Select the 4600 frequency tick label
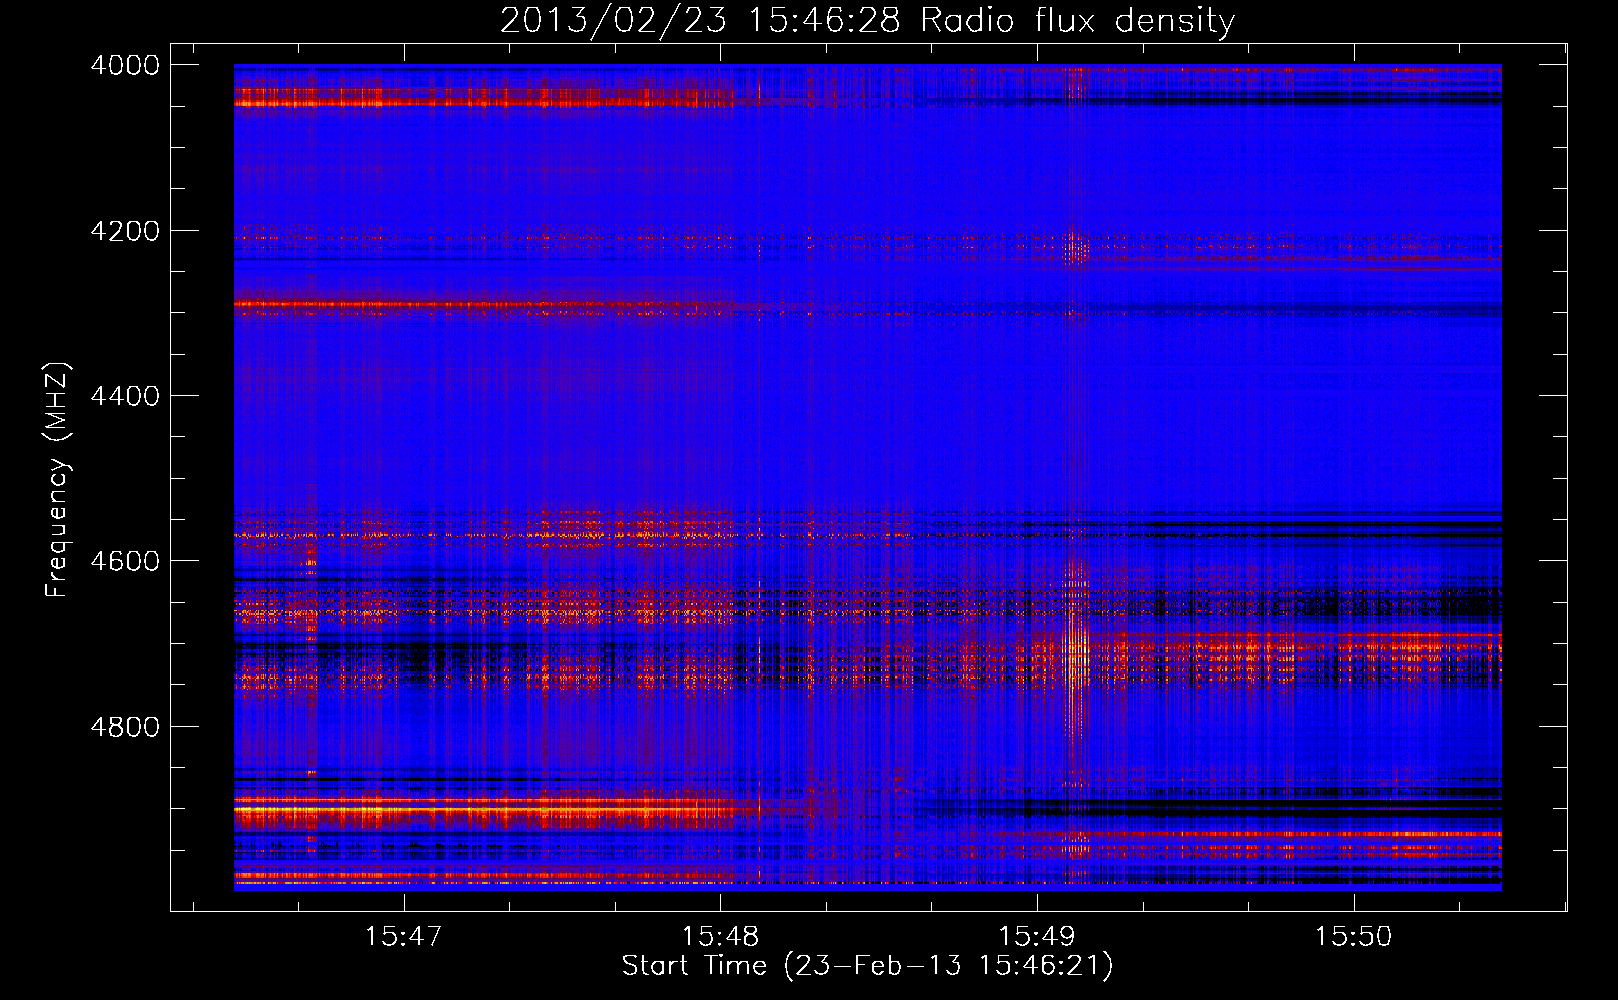1618x1000 pixels. 125,561
